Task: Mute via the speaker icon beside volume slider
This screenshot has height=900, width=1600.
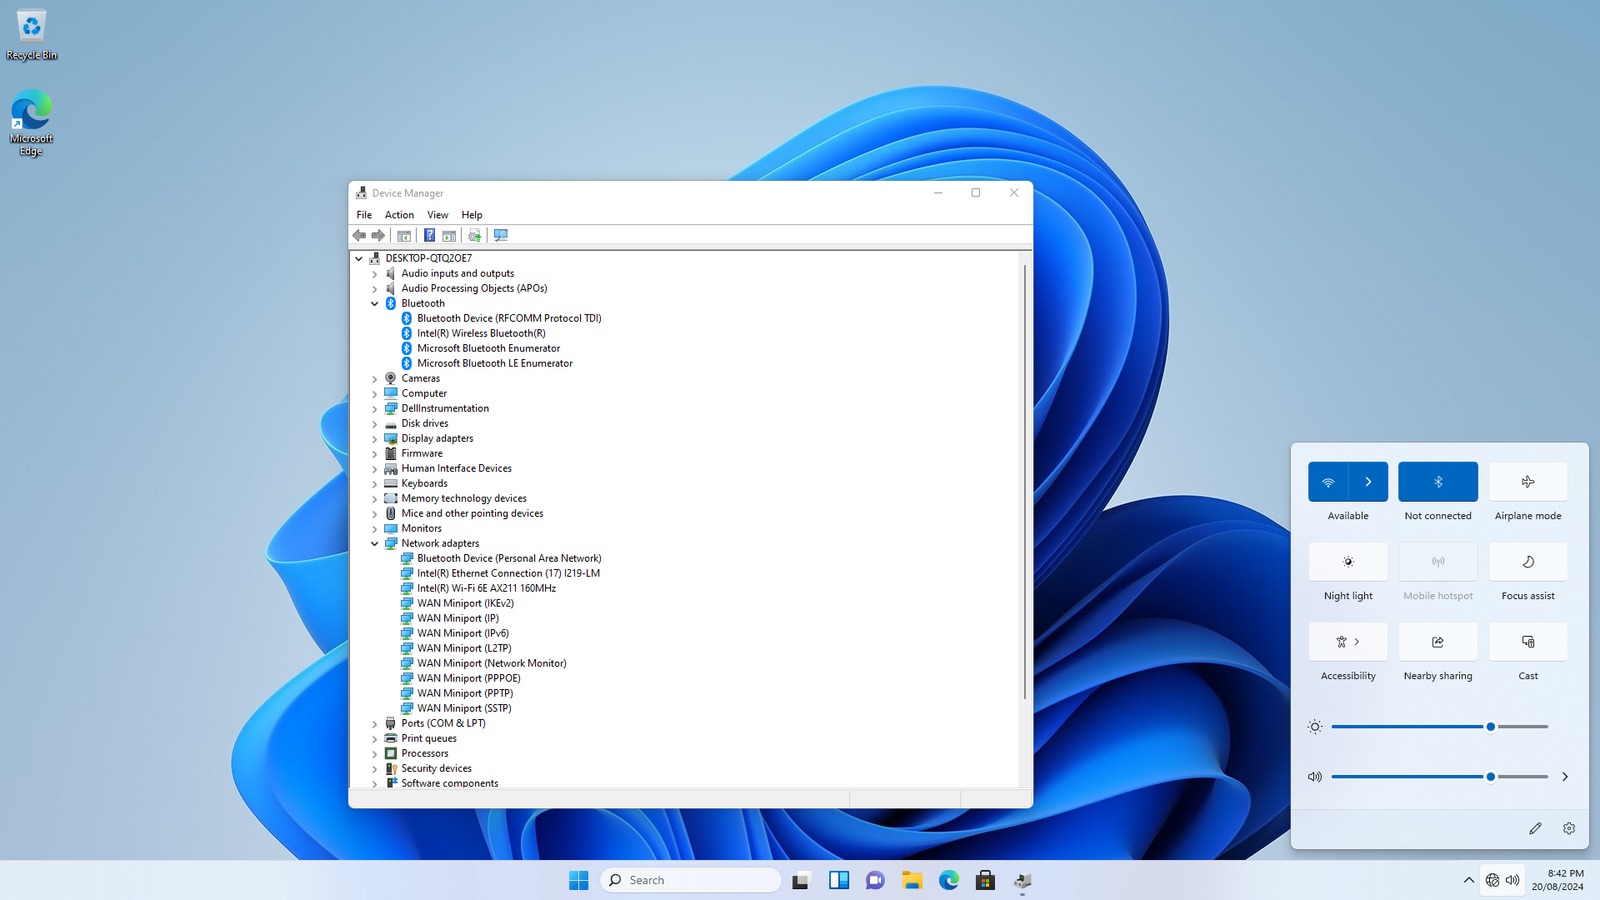Action: [x=1315, y=777]
